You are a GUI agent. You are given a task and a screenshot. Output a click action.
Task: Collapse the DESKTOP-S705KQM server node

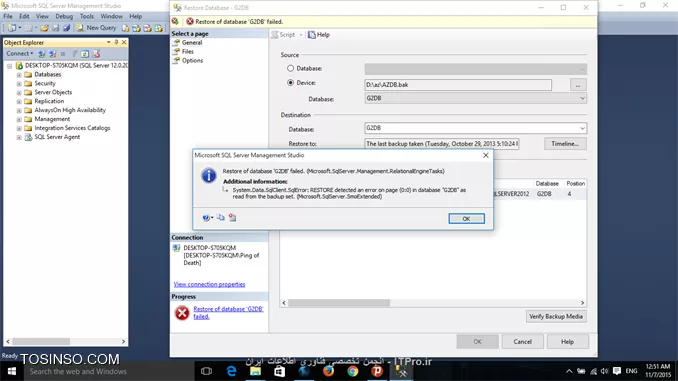(10, 66)
